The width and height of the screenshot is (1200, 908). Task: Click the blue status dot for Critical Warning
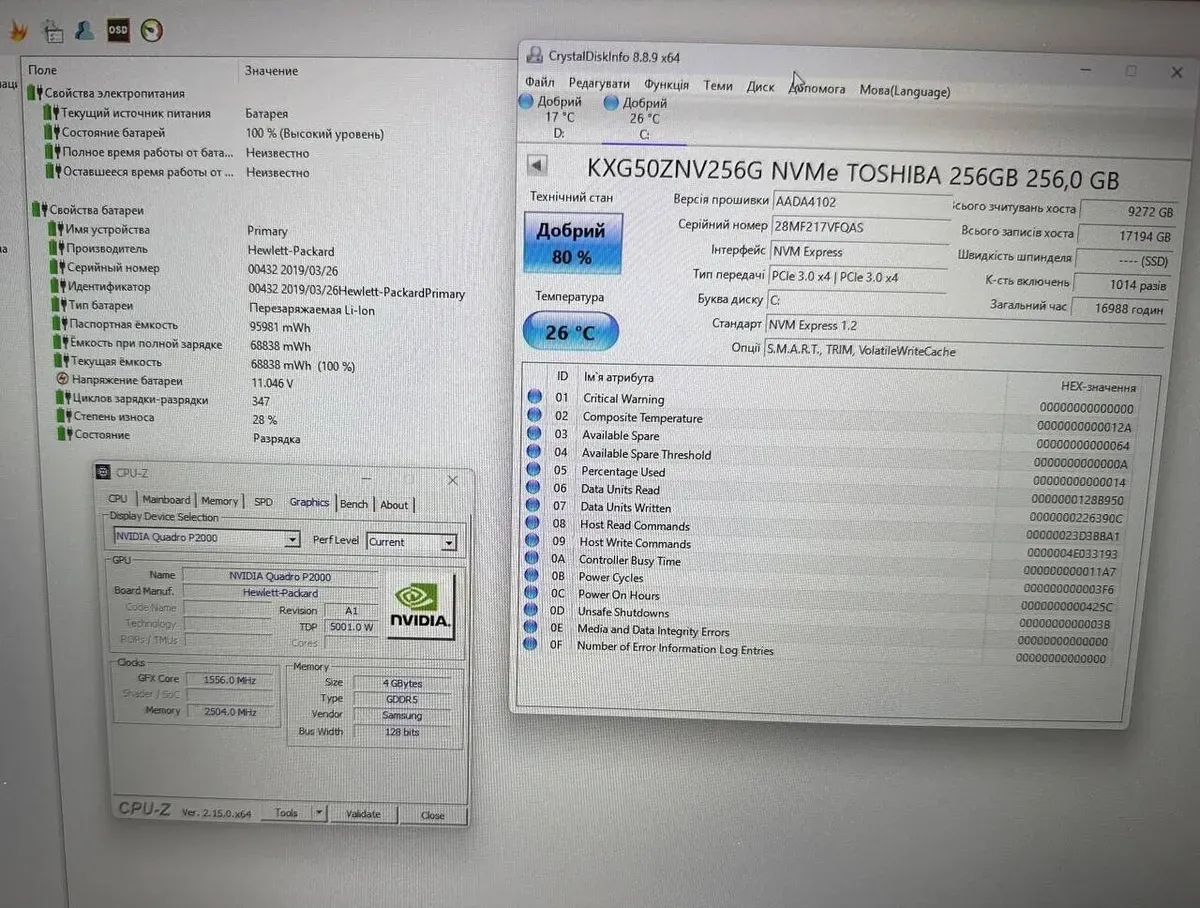[534, 398]
